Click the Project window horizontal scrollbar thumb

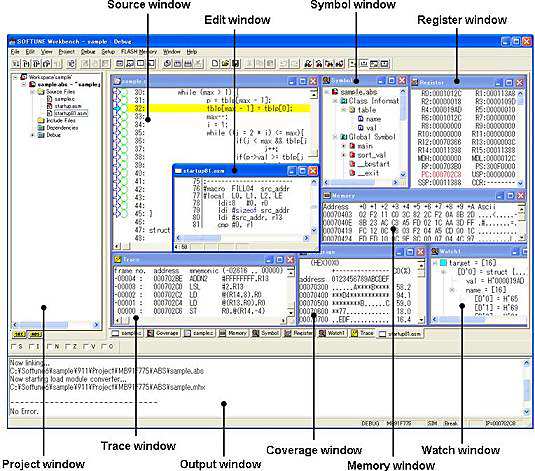44,325
